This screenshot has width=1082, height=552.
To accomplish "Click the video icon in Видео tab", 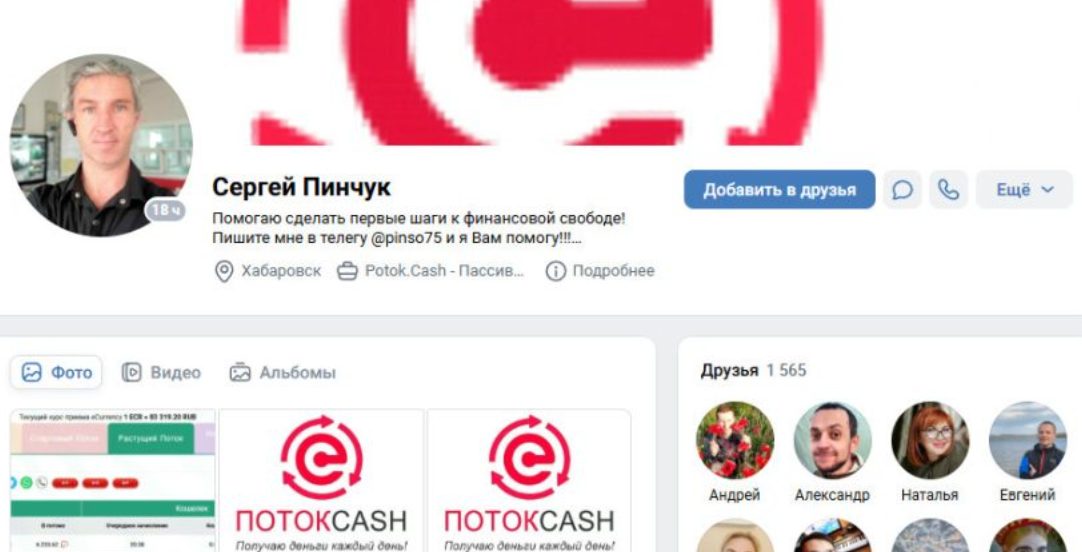I will [131, 373].
